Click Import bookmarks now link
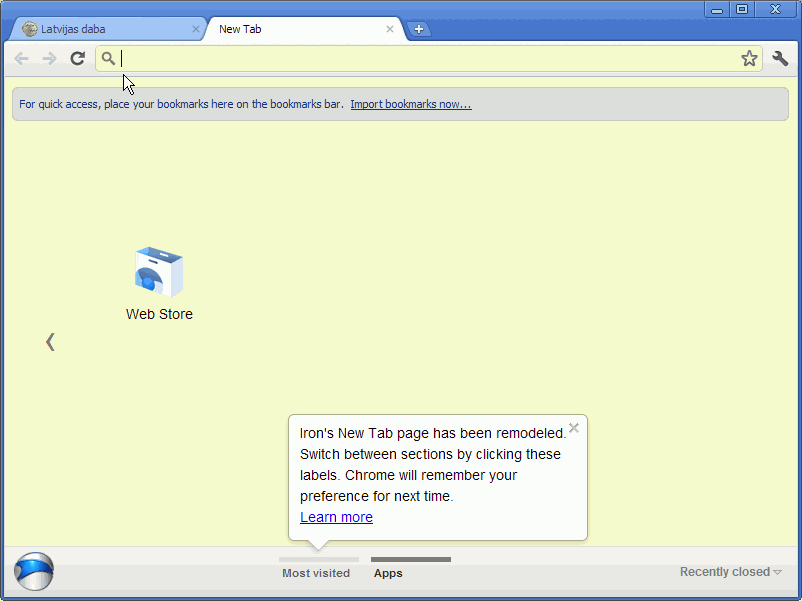Viewport: 802px width, 601px height. 411,104
